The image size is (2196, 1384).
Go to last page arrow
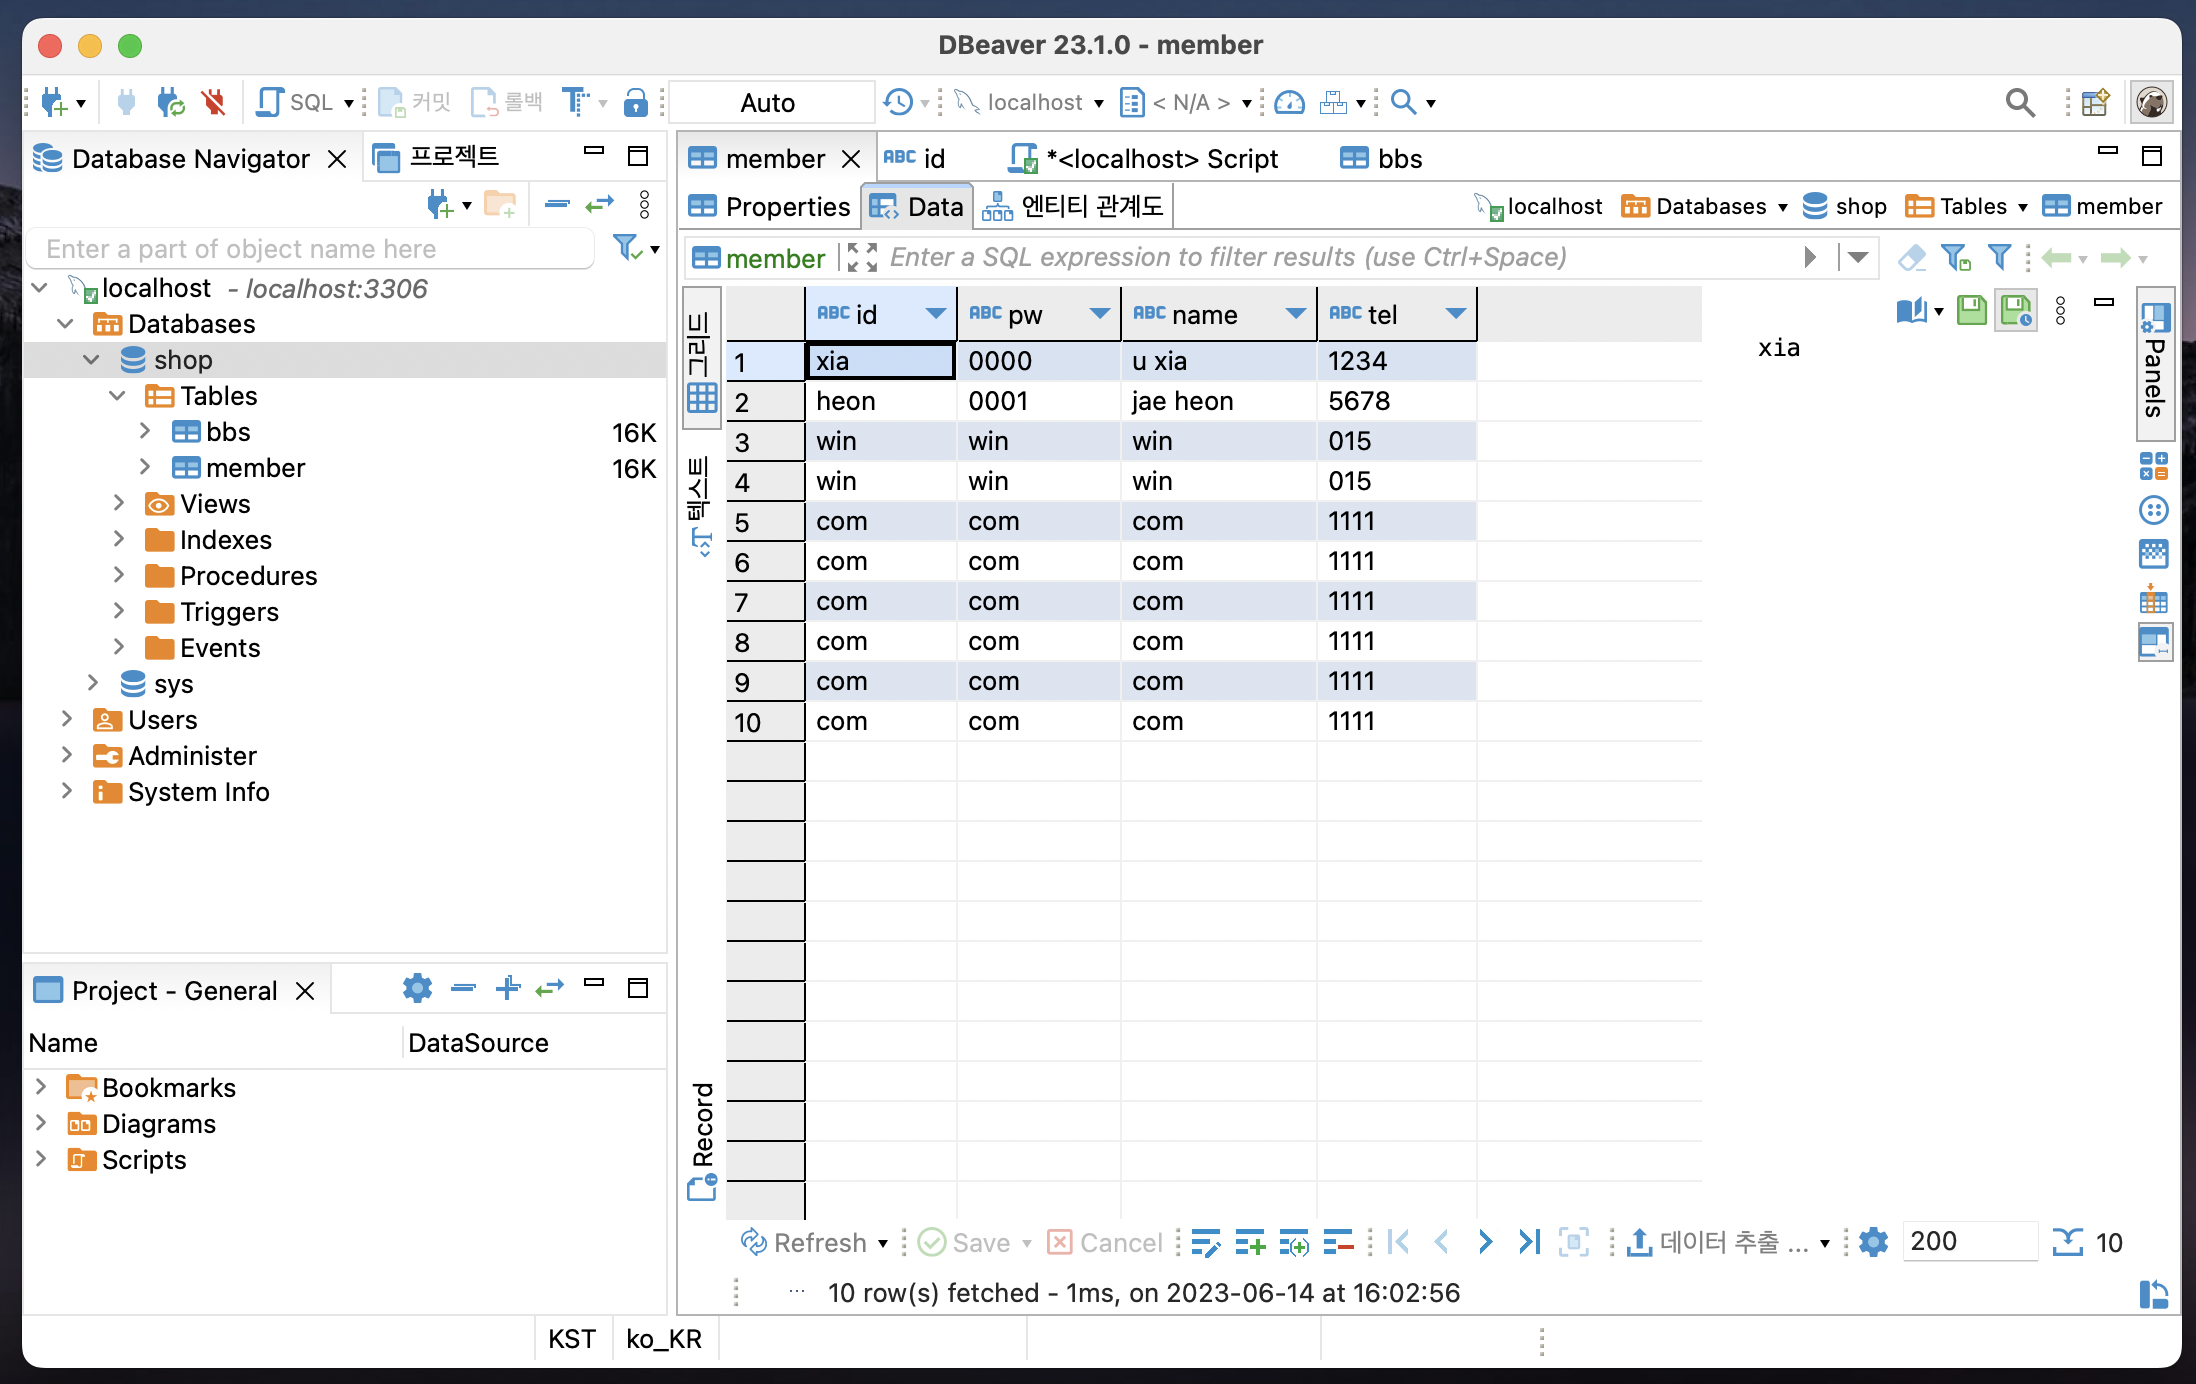tap(1528, 1242)
